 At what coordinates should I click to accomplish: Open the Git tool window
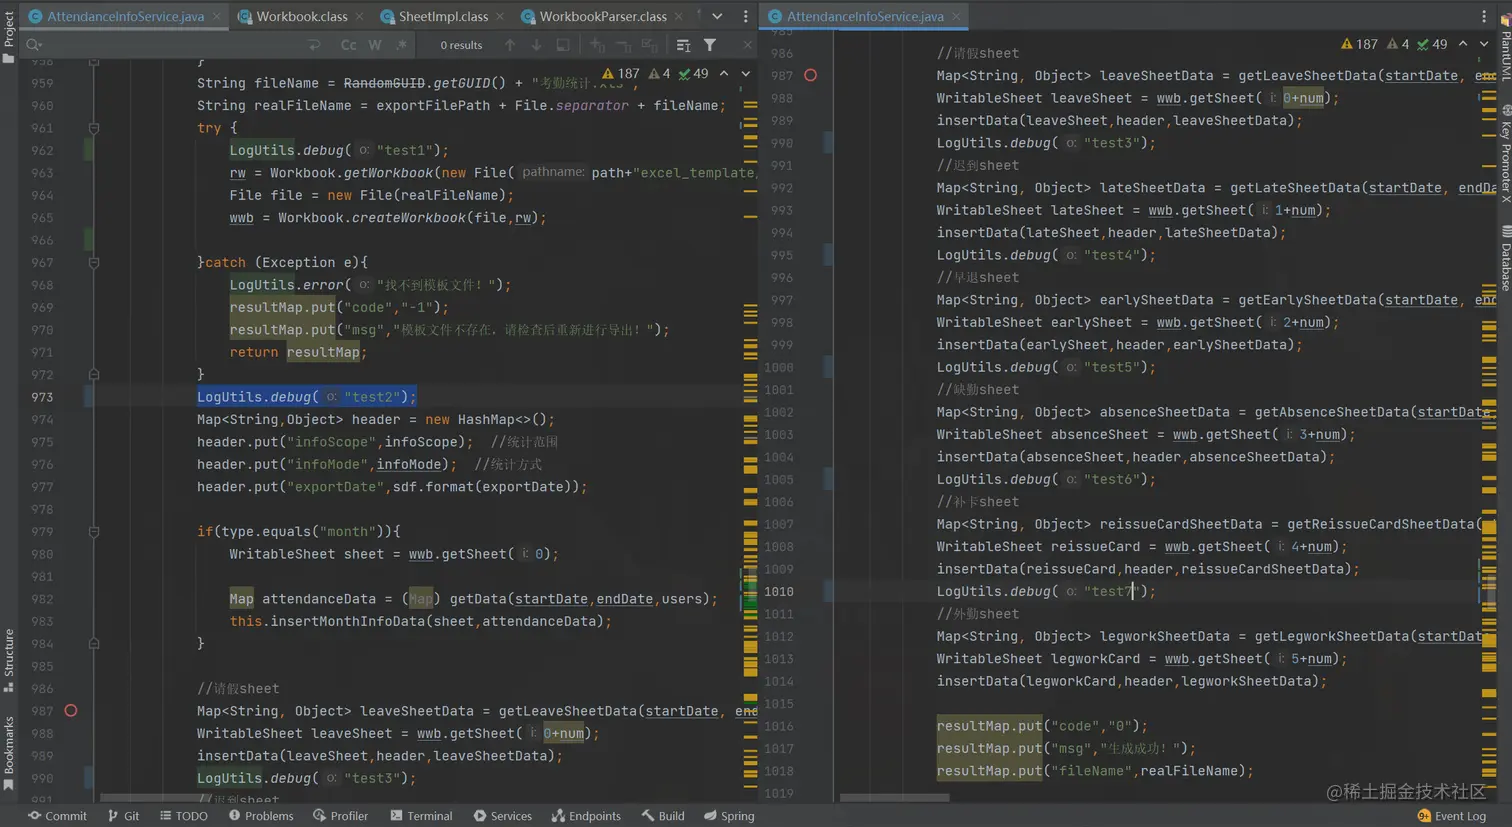(x=123, y=816)
